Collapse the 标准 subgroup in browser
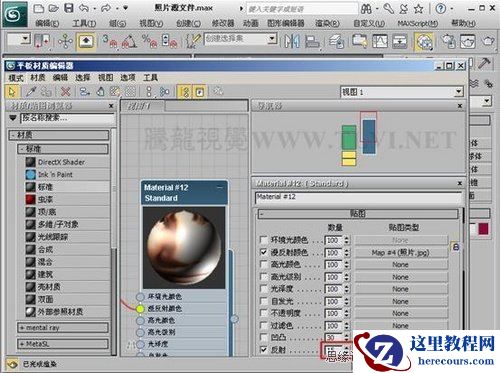 [63, 149]
